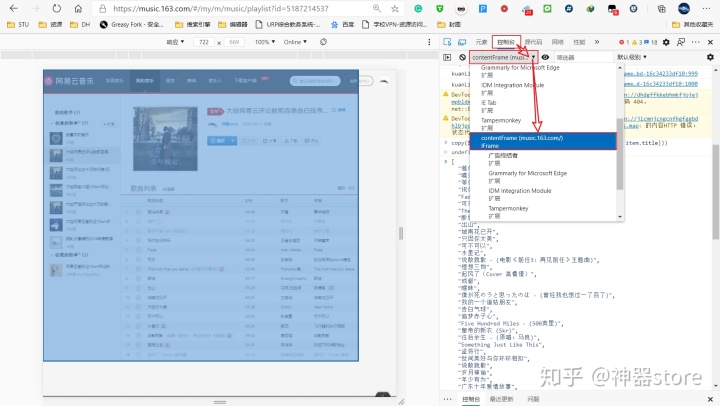Viewport: 720px width, 406px height.
Task: Select Console tab in bottom drawer
Action: click(x=471, y=399)
